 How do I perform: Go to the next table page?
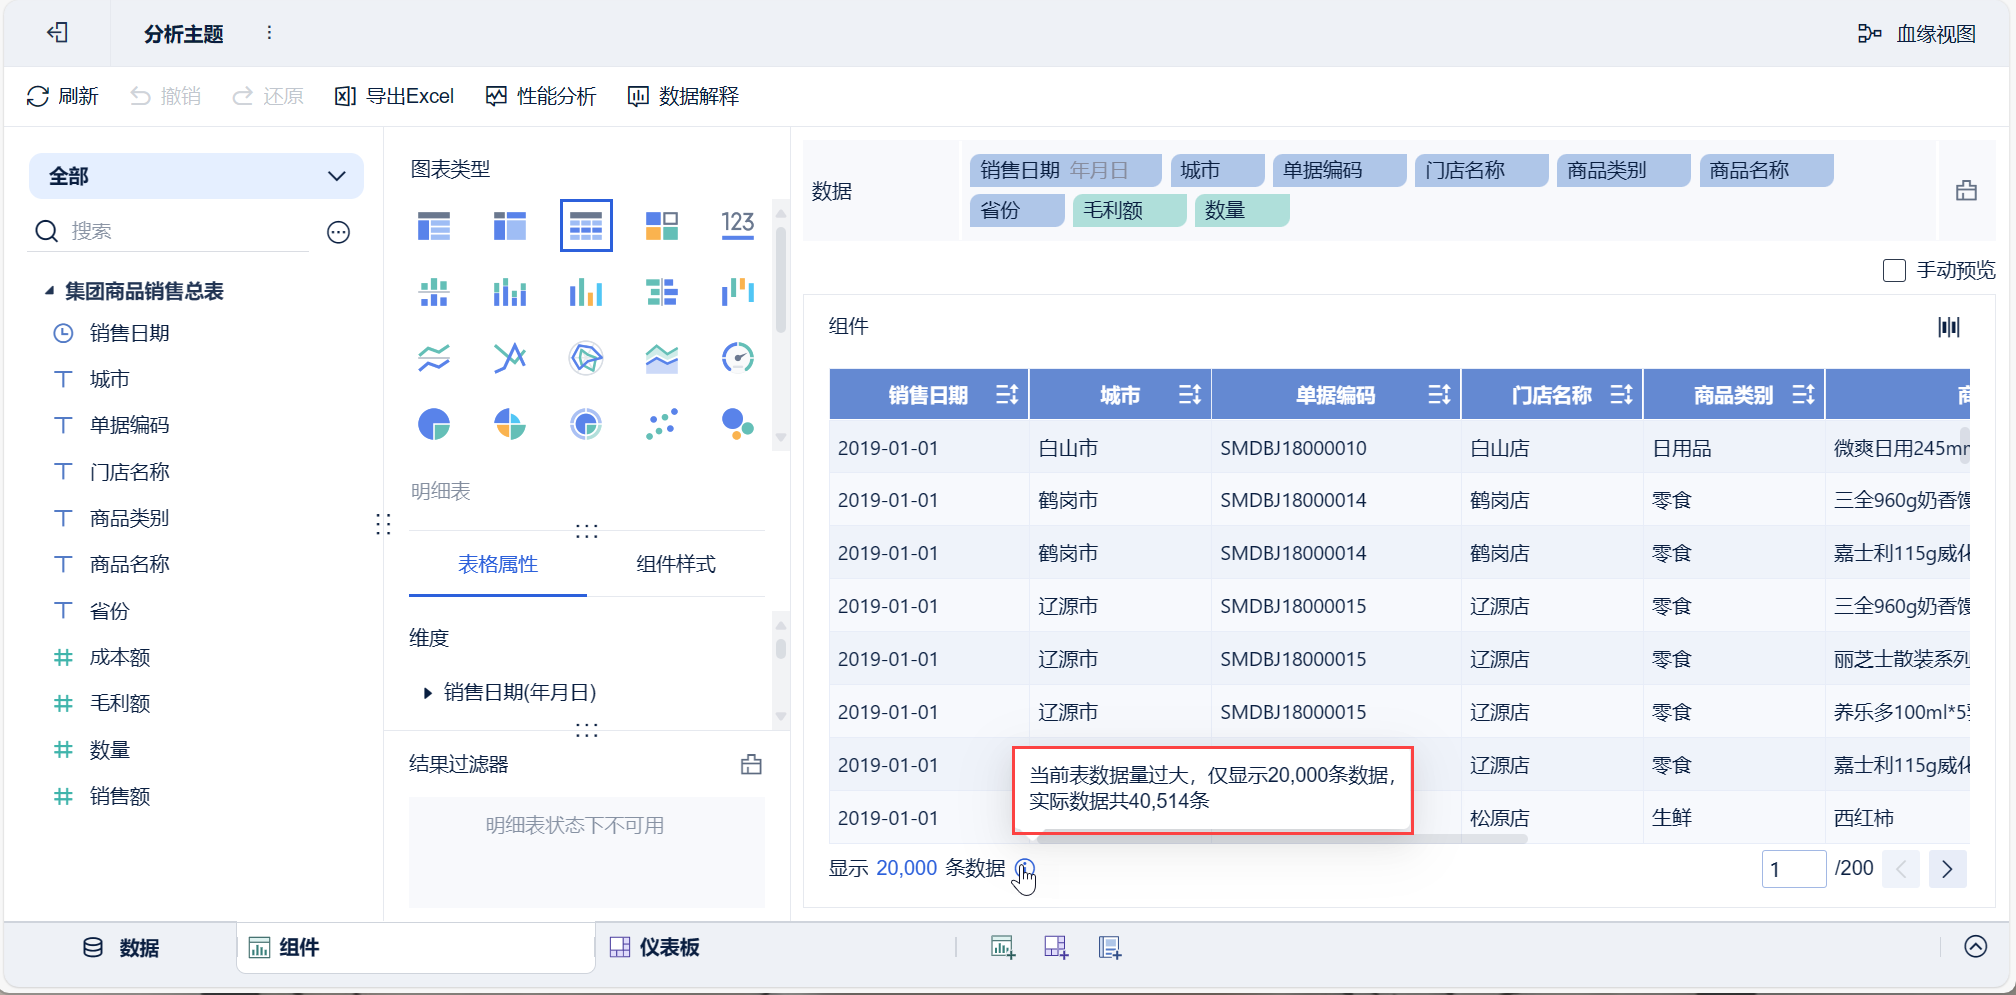point(1947,869)
